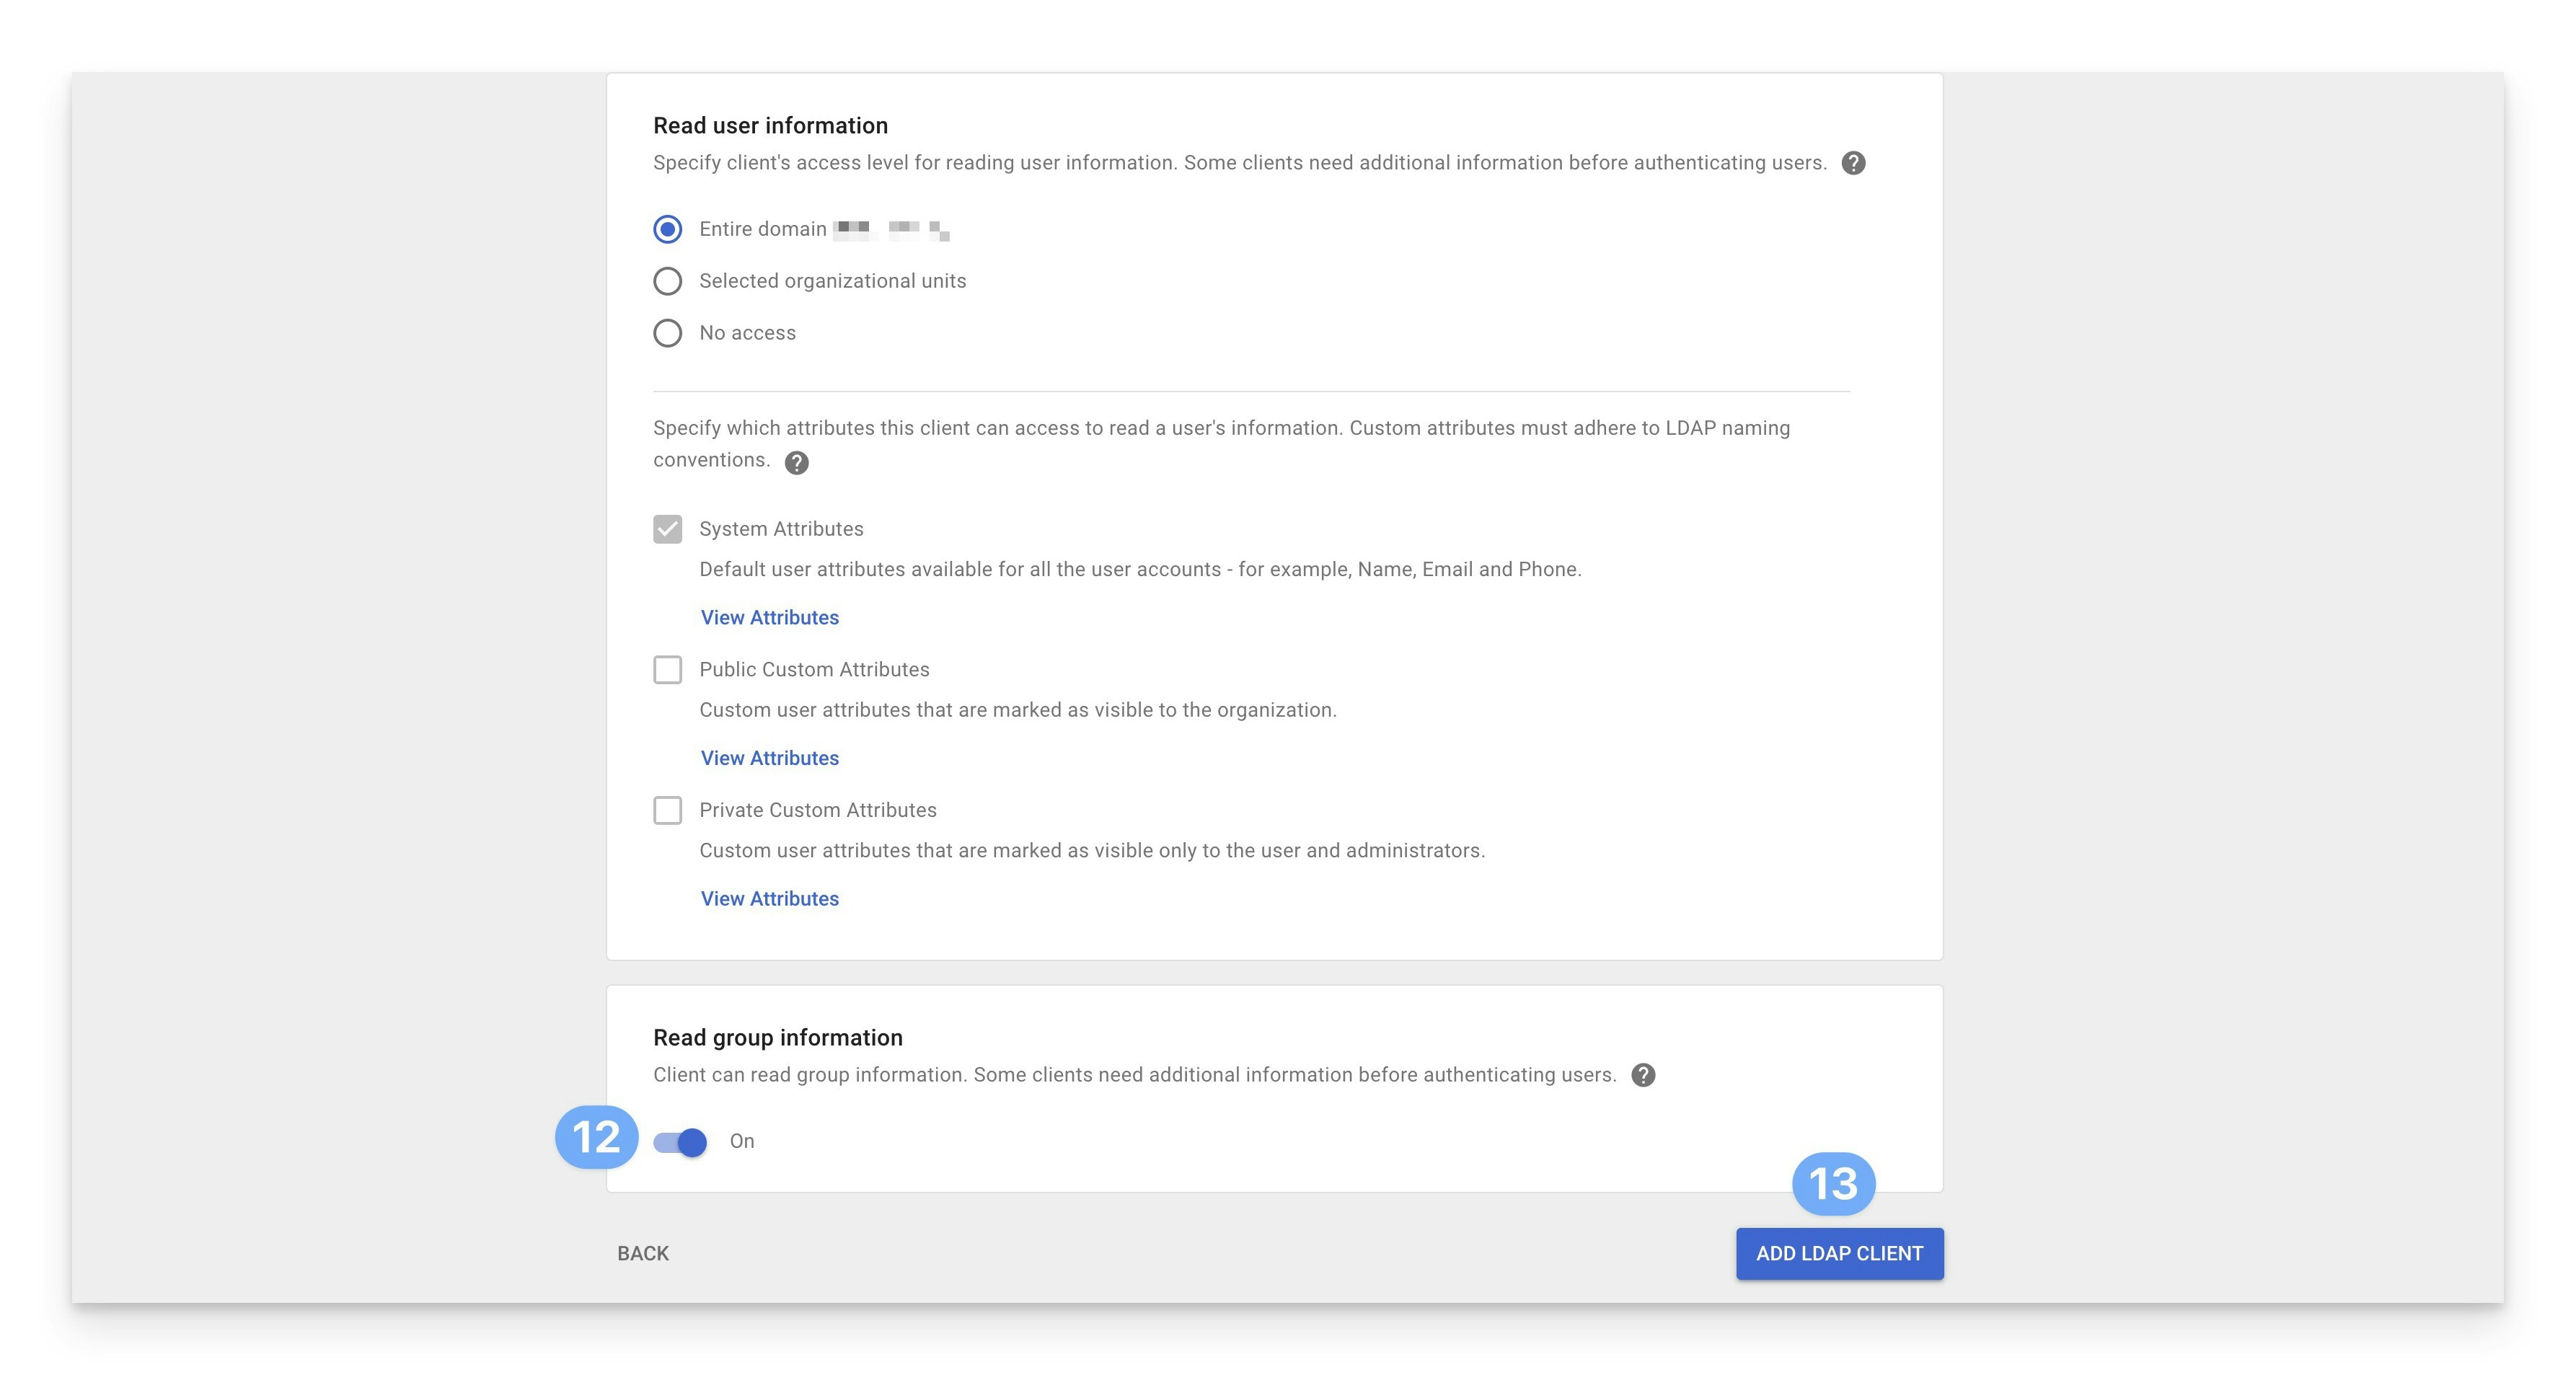The height and width of the screenshot is (1375, 2576).
Task: Click the On label next to toggle
Action: coord(742,1141)
